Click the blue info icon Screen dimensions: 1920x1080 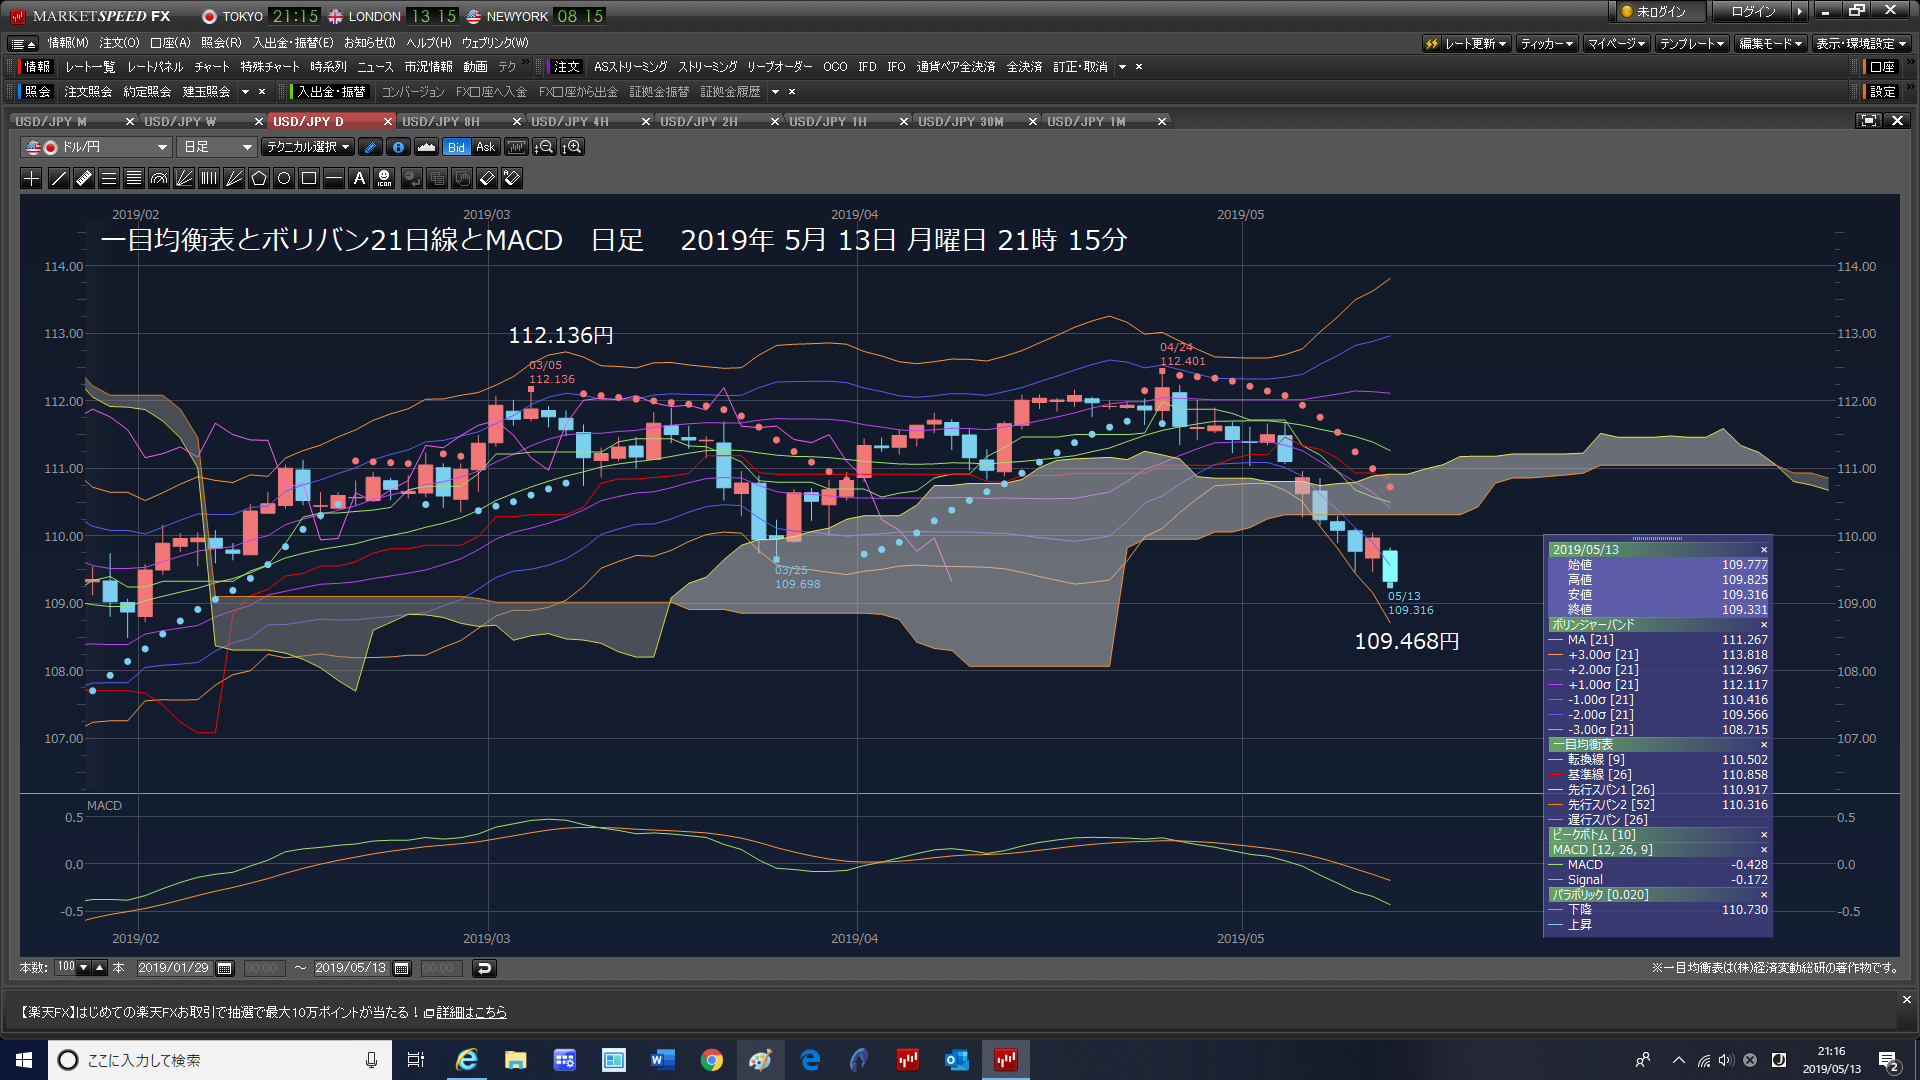tap(398, 147)
